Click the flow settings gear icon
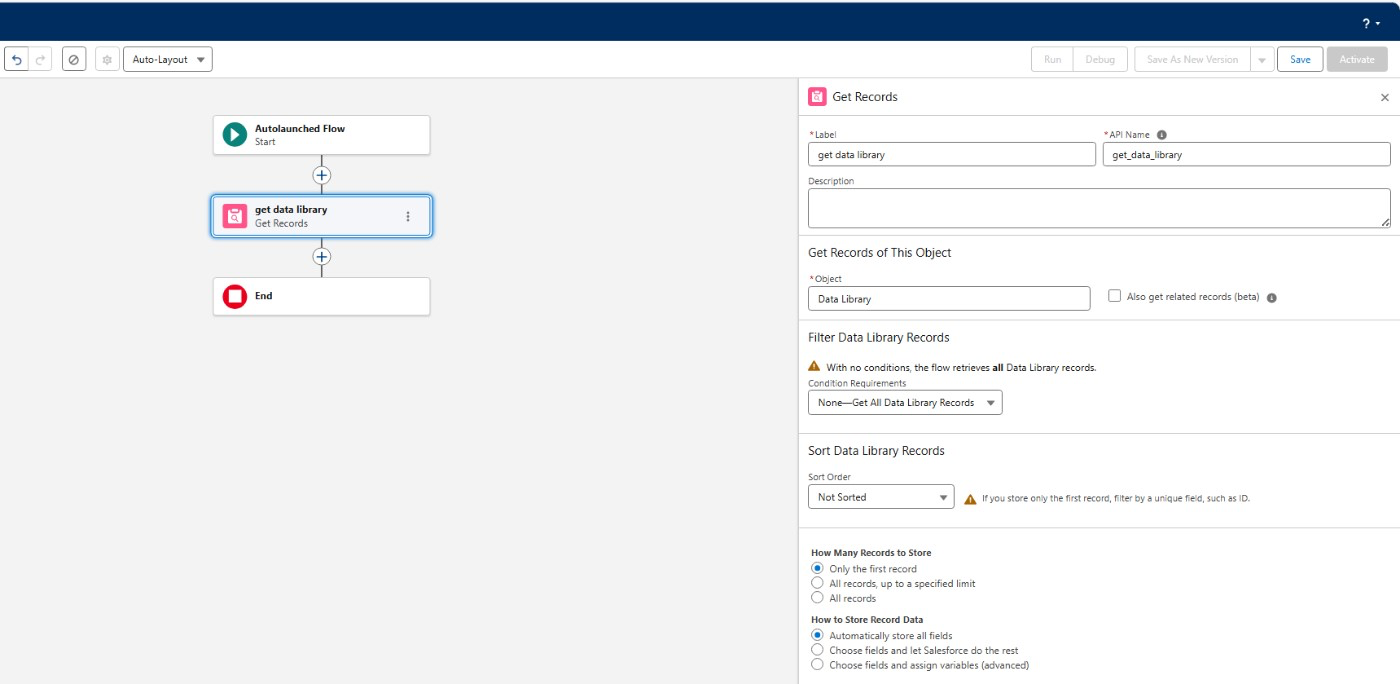 point(107,60)
